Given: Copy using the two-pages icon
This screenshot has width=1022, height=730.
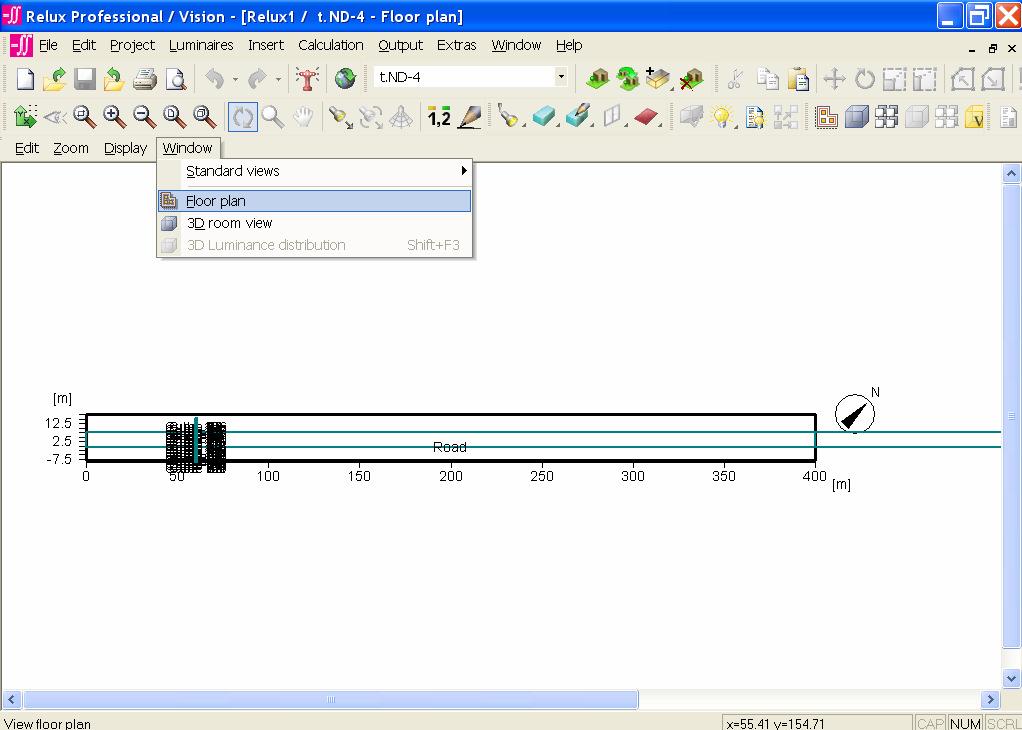Looking at the screenshot, I should (x=767, y=79).
